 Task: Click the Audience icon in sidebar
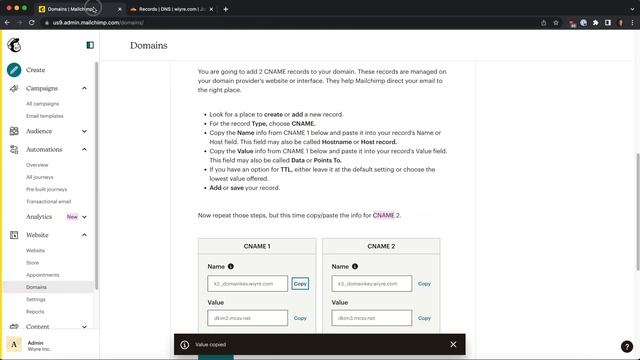[x=14, y=131]
